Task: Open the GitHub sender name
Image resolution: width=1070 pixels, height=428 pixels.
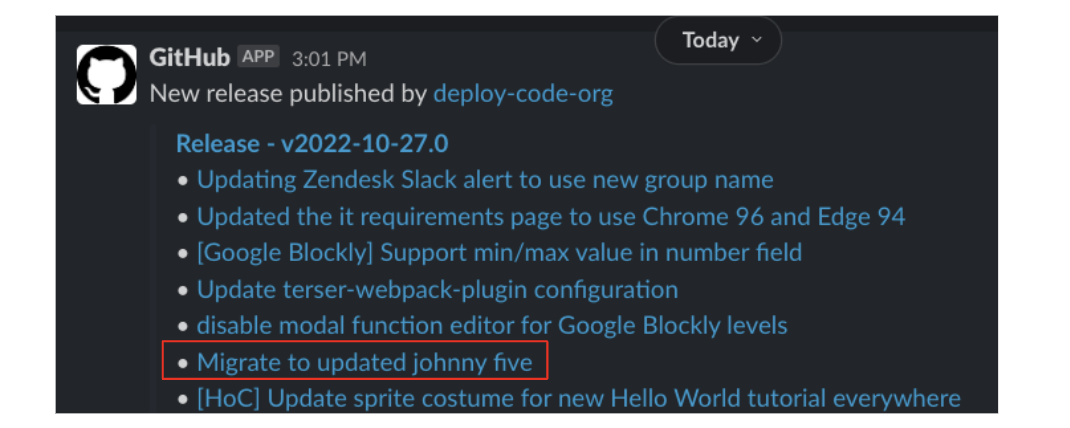Action: [x=189, y=58]
